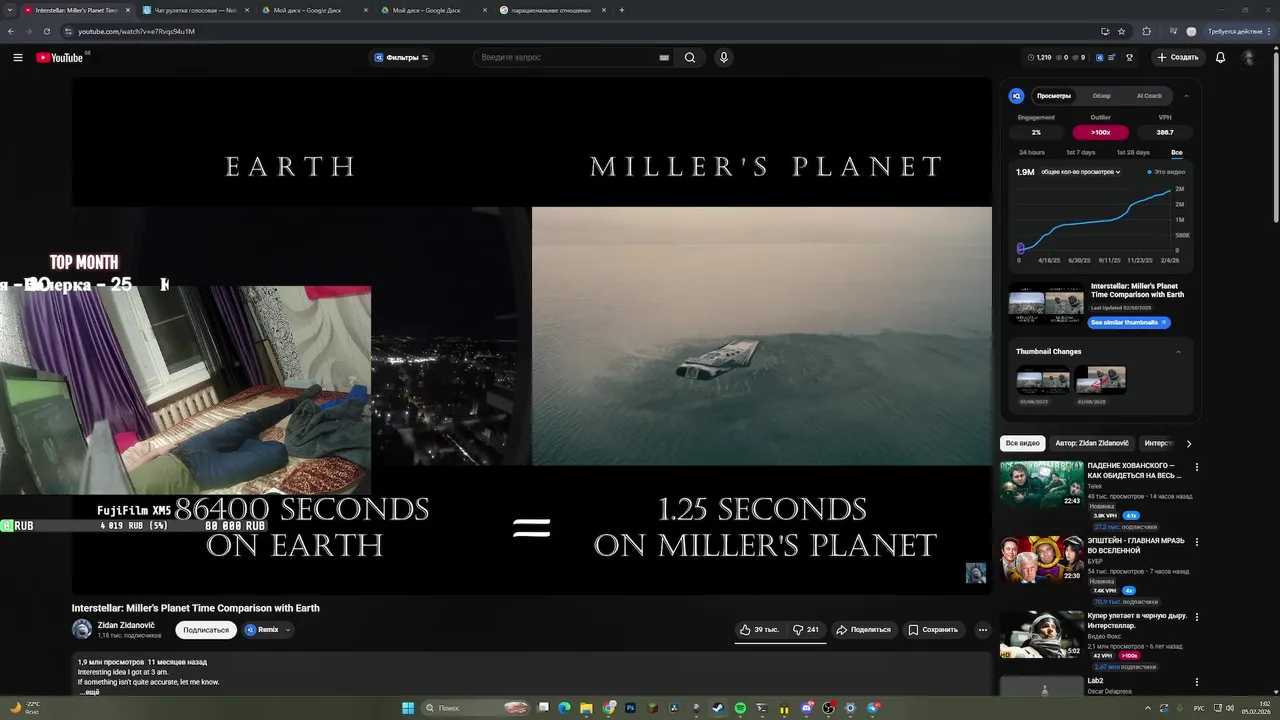Select the 24 hours range
This screenshot has width=1280, height=720.
(x=1032, y=153)
